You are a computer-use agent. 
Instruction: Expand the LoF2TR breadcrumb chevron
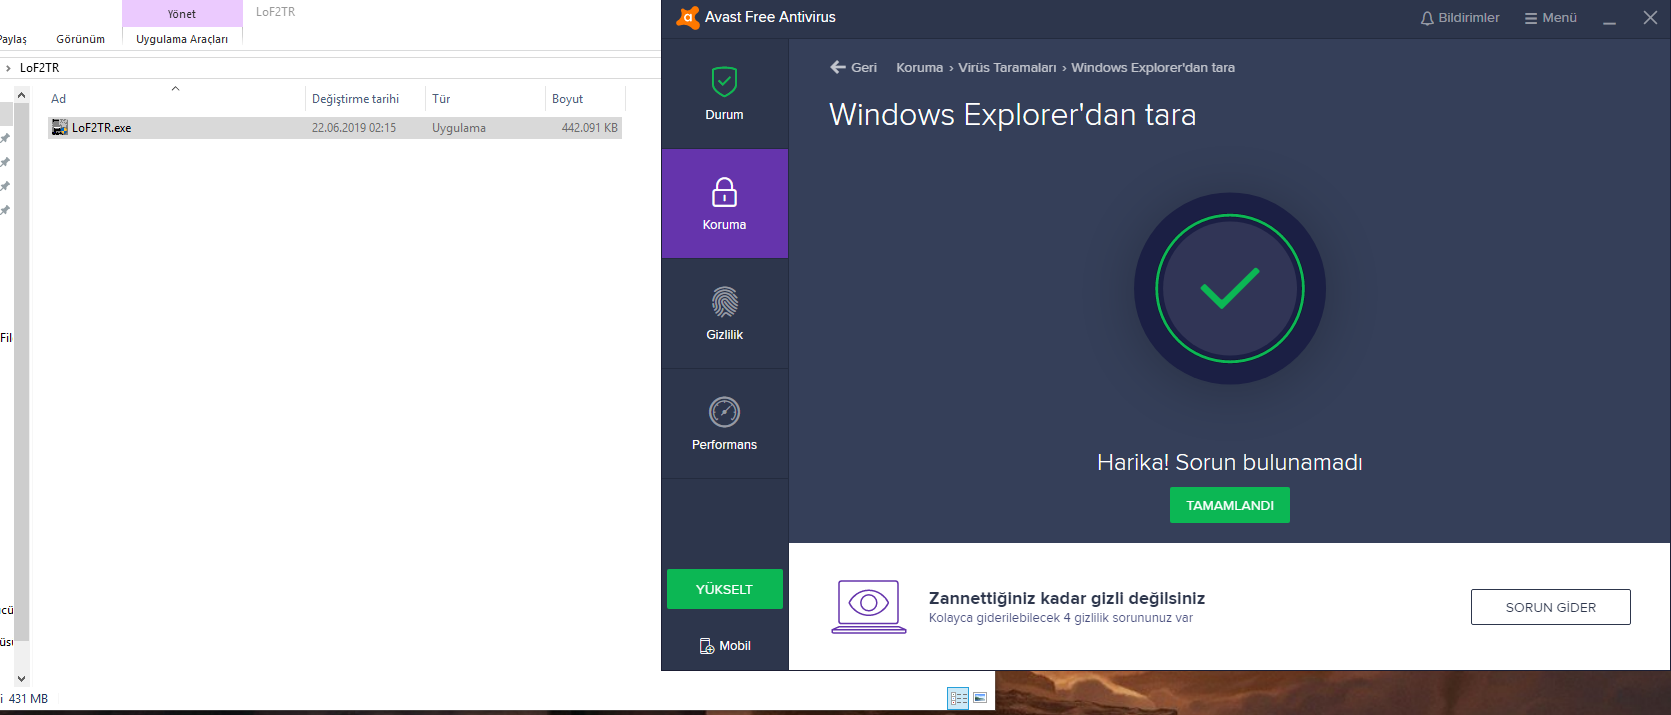[x=9, y=68]
